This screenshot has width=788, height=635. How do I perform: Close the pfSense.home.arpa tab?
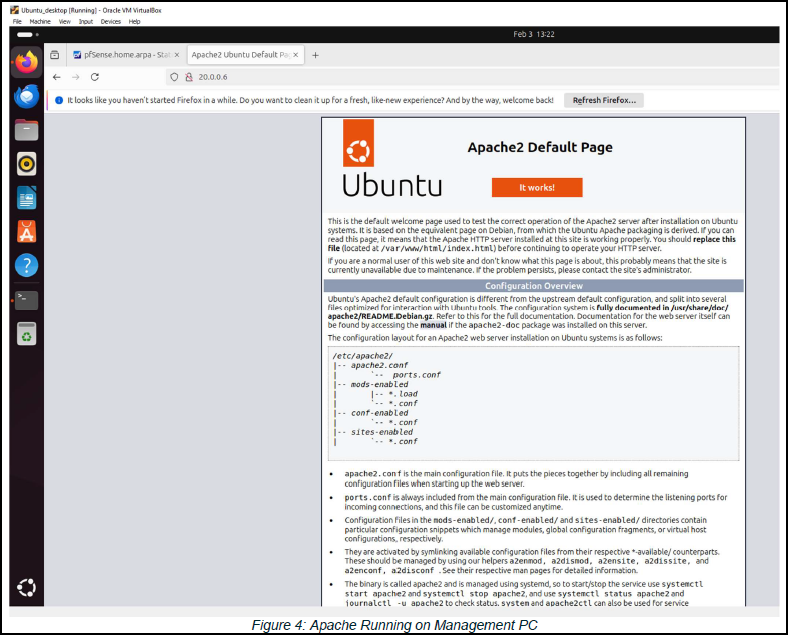click(176, 55)
